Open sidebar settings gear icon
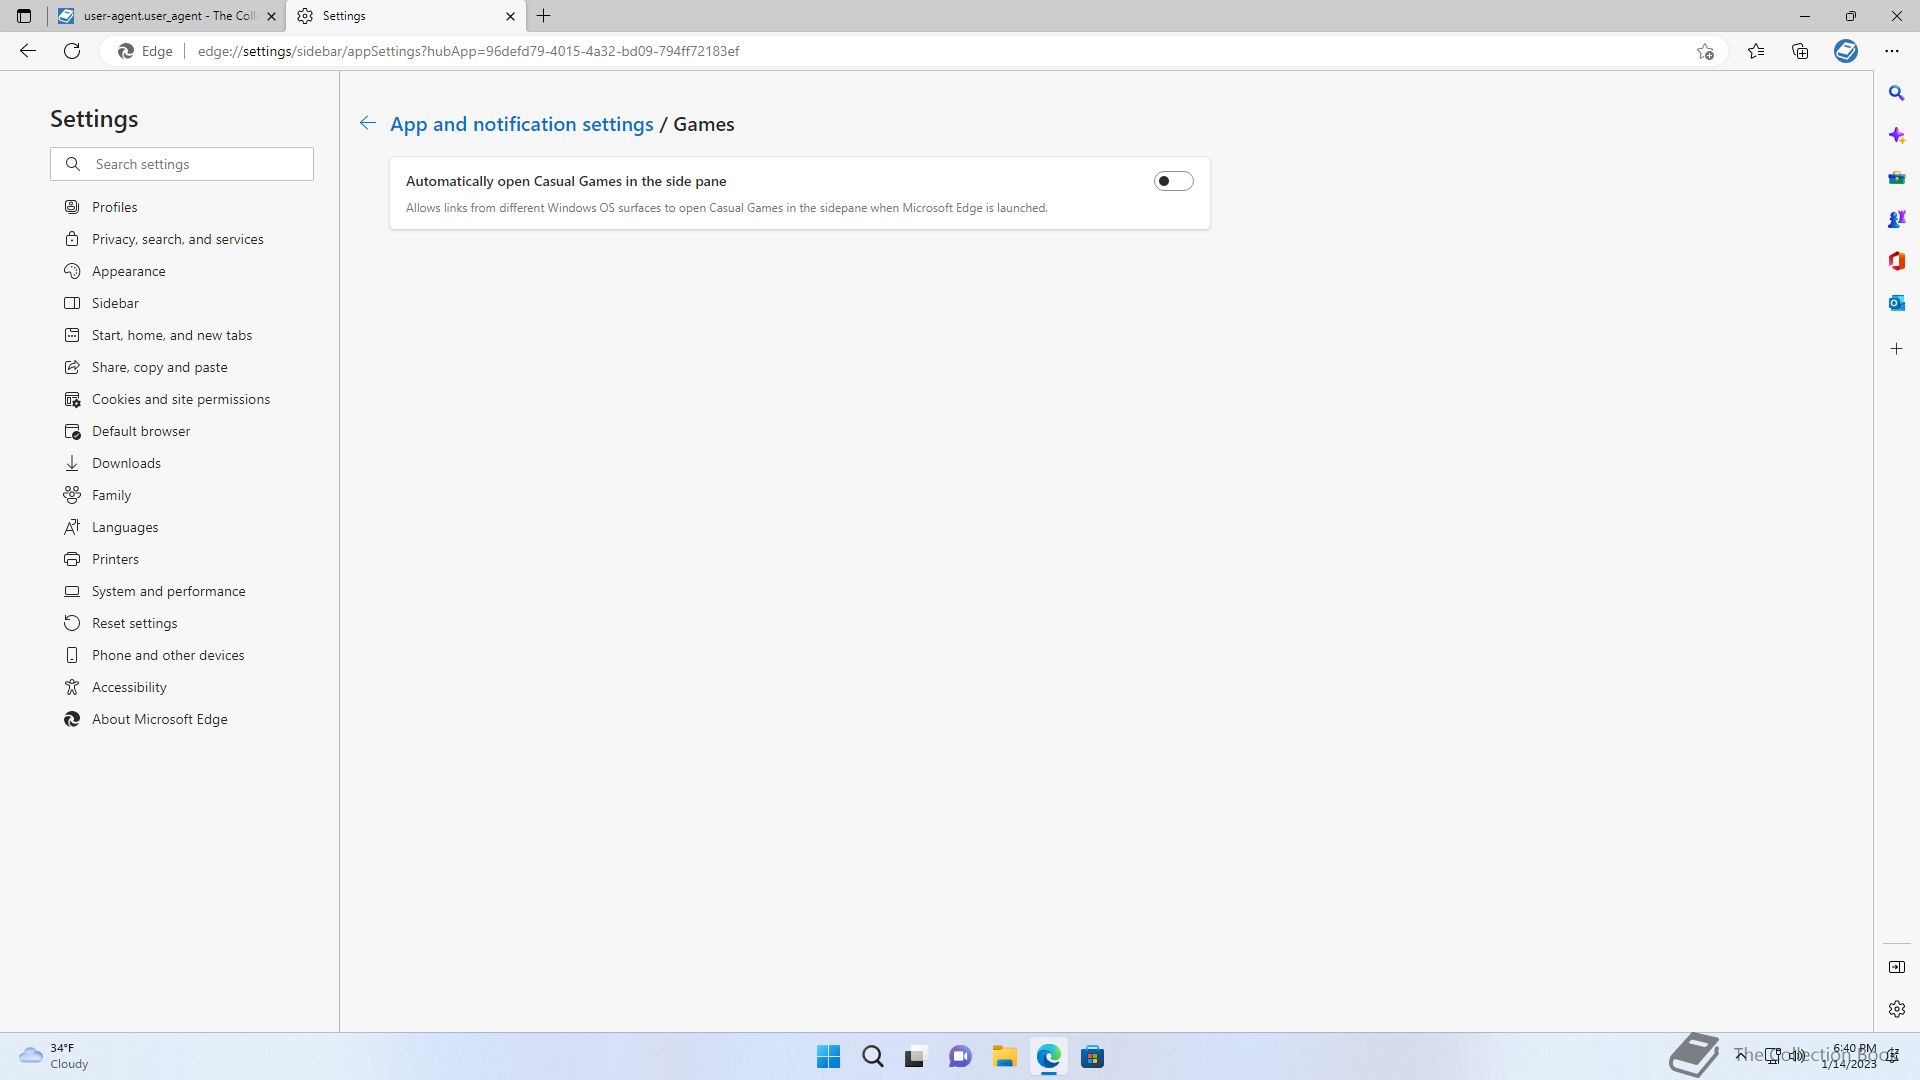 (1896, 1009)
